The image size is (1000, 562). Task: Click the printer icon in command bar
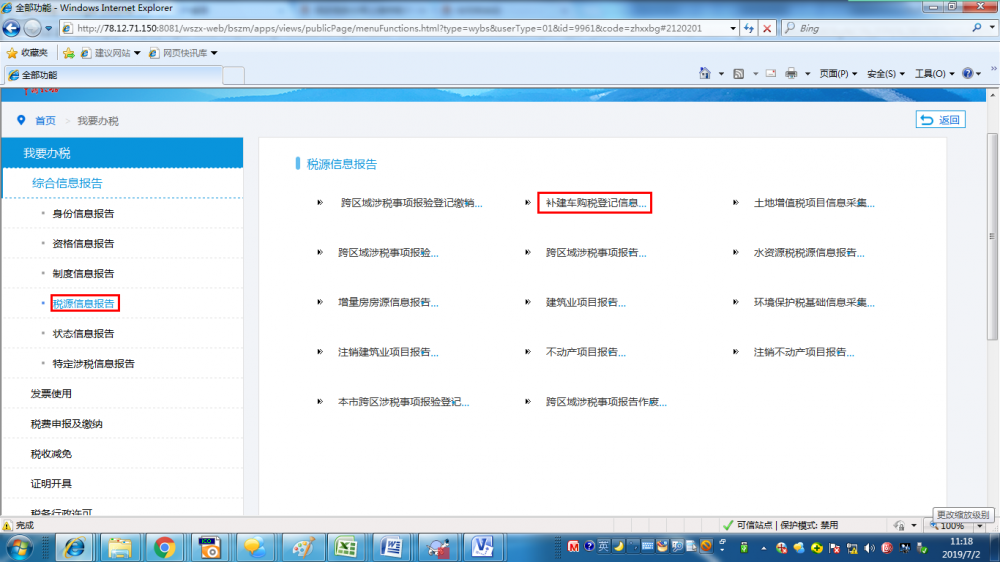[x=791, y=74]
